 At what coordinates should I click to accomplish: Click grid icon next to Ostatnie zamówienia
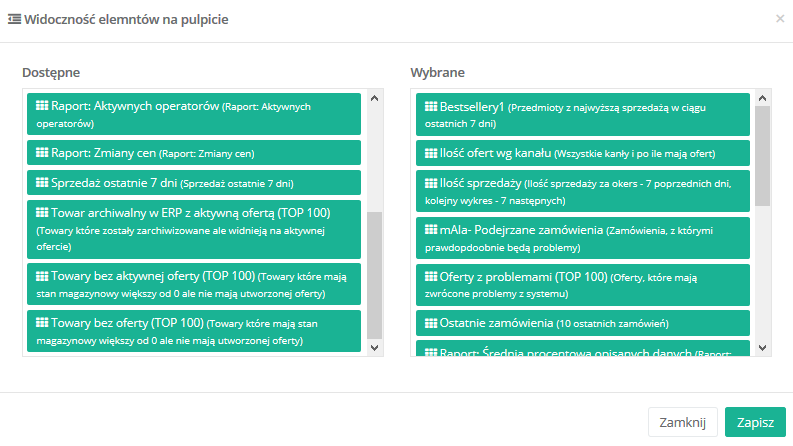click(431, 323)
